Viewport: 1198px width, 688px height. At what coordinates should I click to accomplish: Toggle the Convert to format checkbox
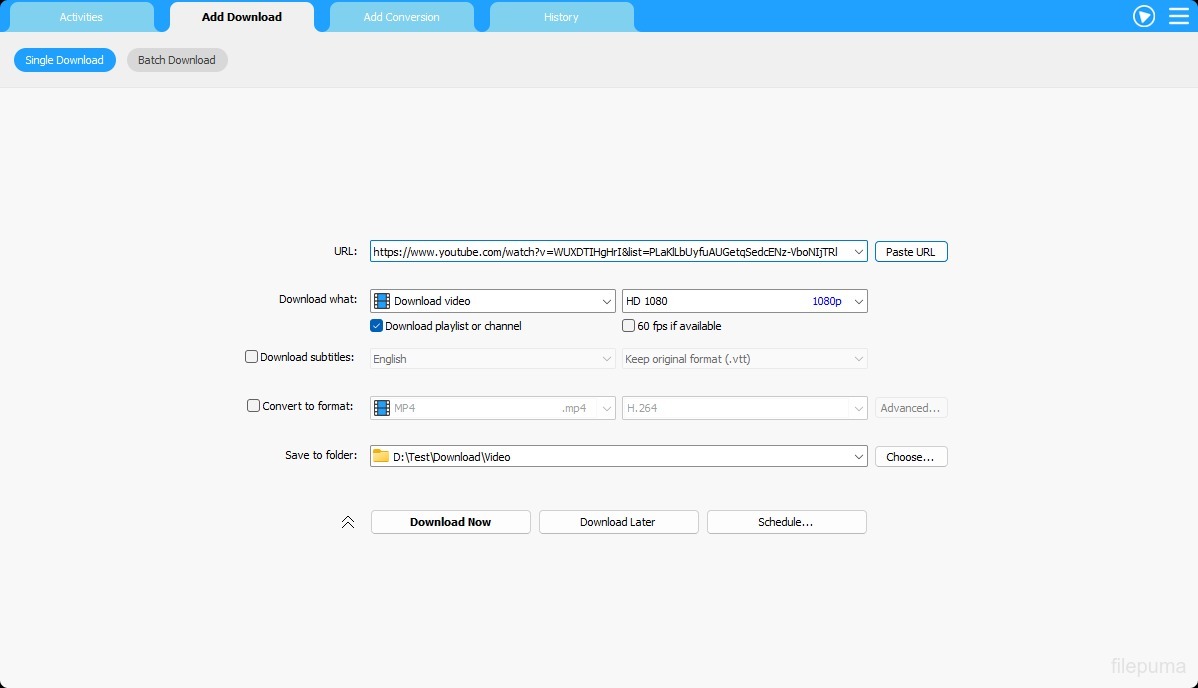click(254, 406)
